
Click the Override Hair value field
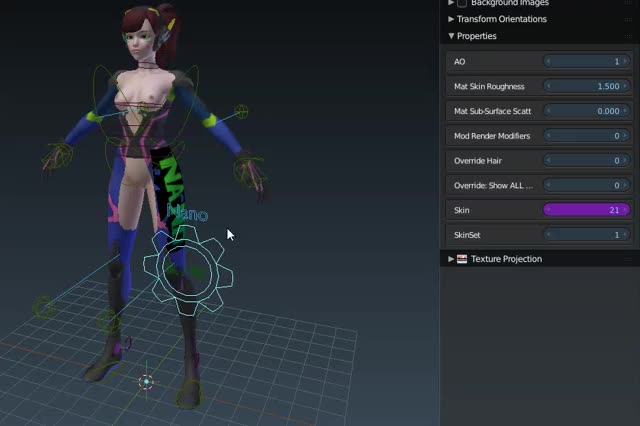pos(587,161)
